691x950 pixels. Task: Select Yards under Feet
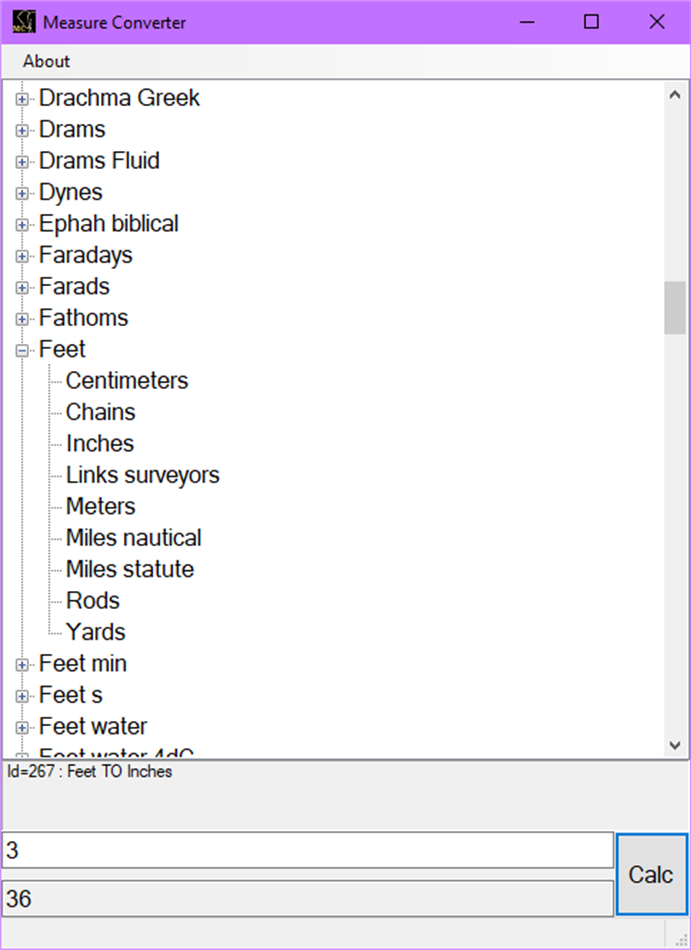[95, 631]
